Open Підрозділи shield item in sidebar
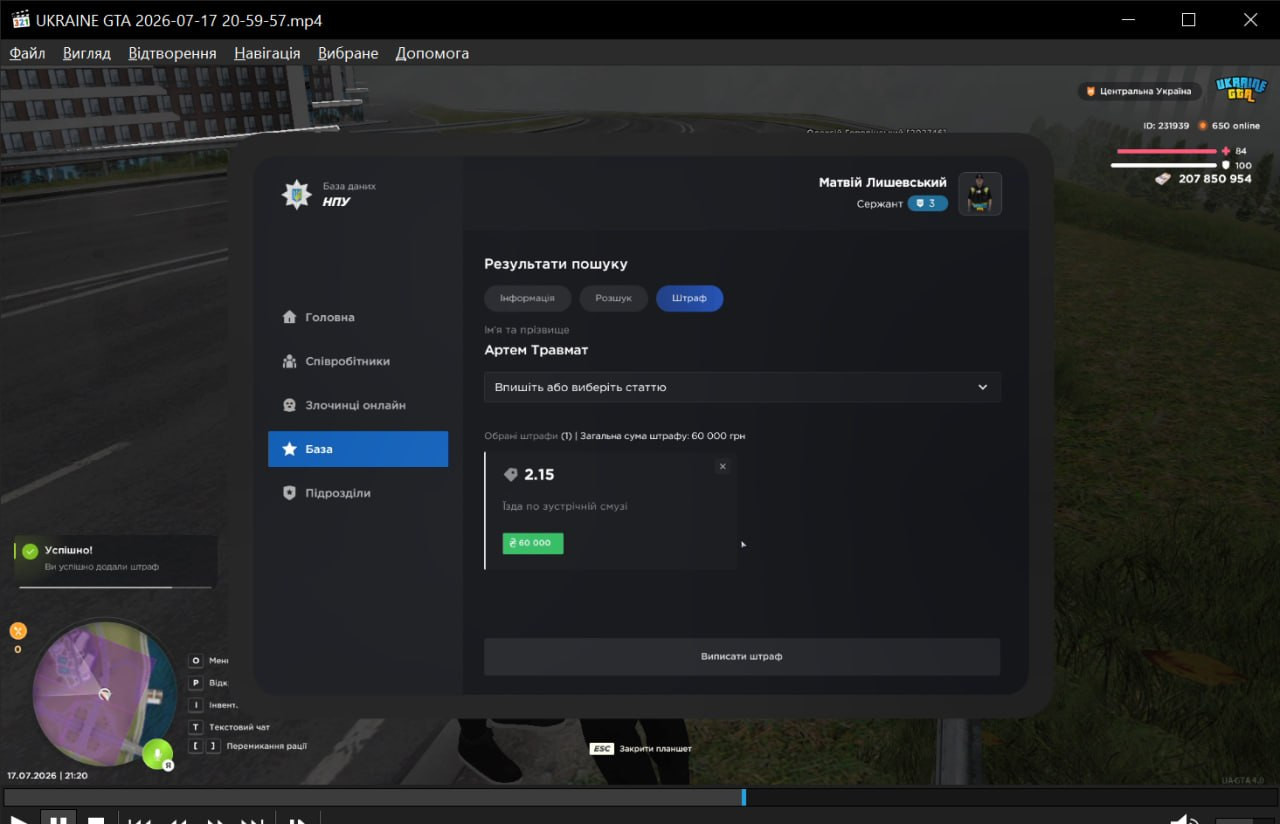 tap(358, 493)
